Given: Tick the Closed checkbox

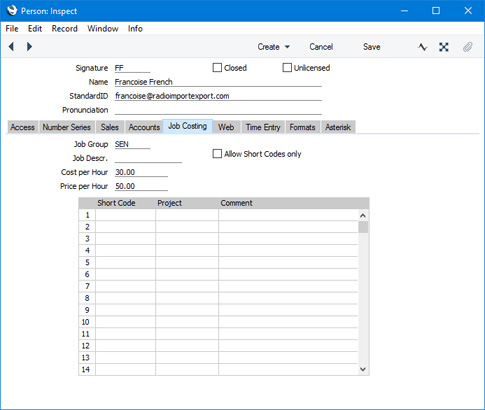Looking at the screenshot, I should click(217, 68).
